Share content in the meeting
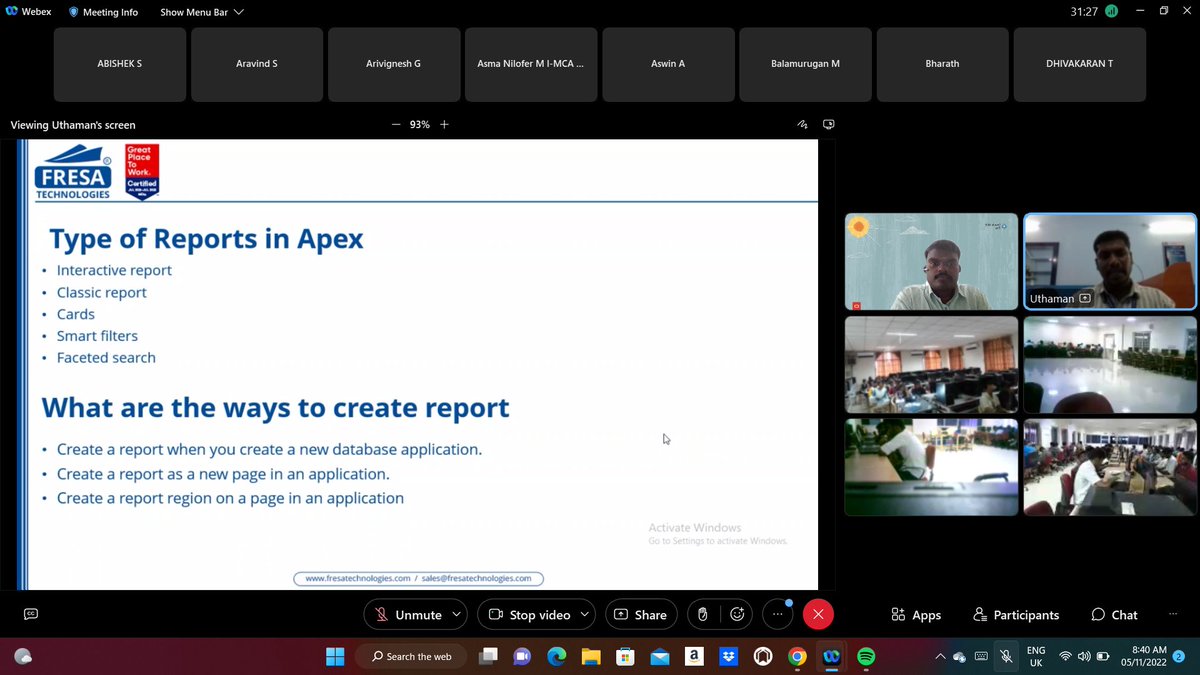This screenshot has height=675, width=1200. [641, 615]
